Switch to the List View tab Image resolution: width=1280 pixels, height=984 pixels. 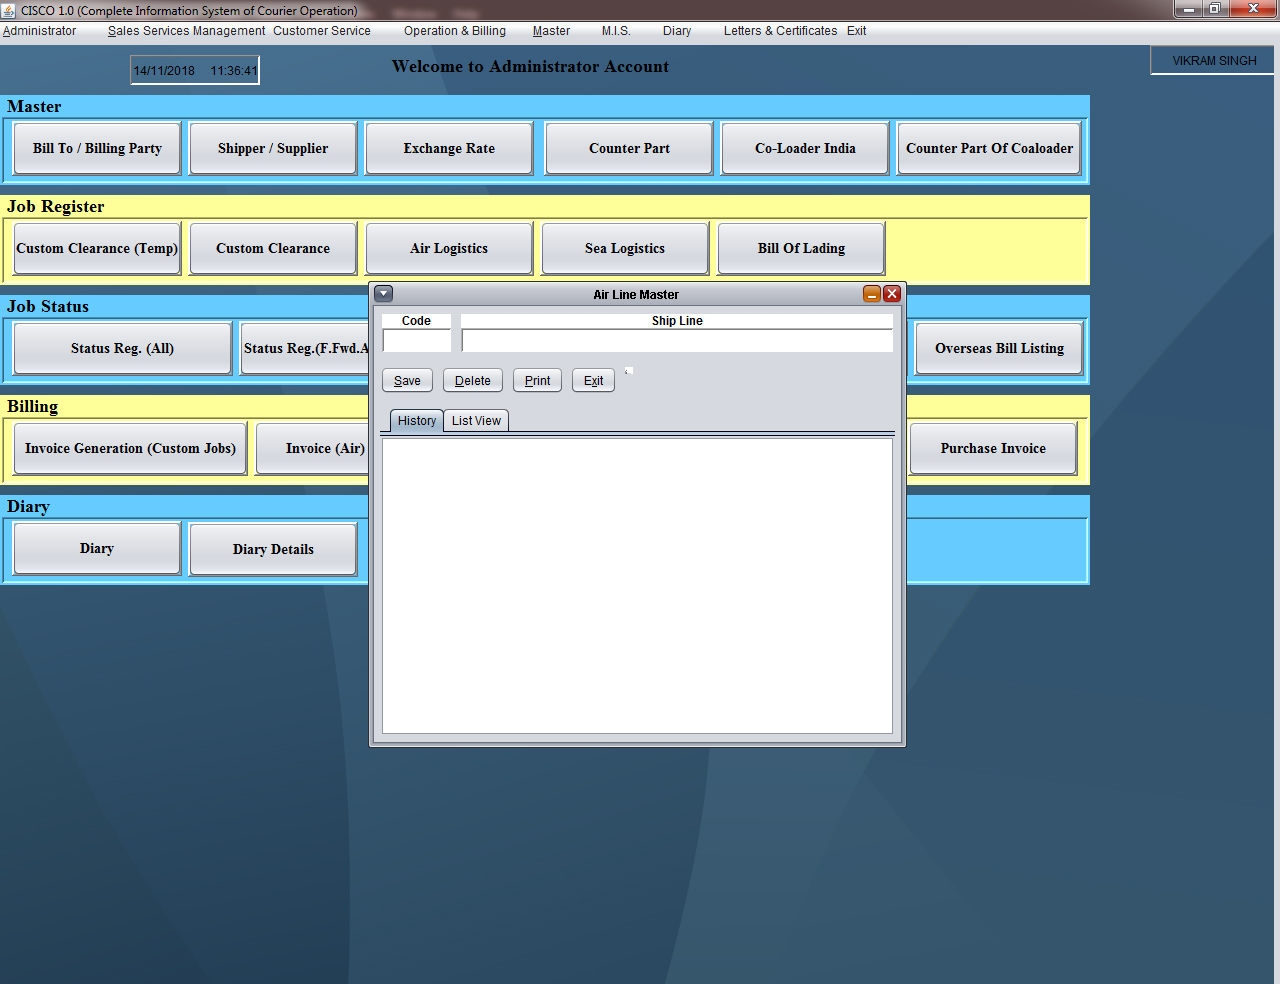476,421
